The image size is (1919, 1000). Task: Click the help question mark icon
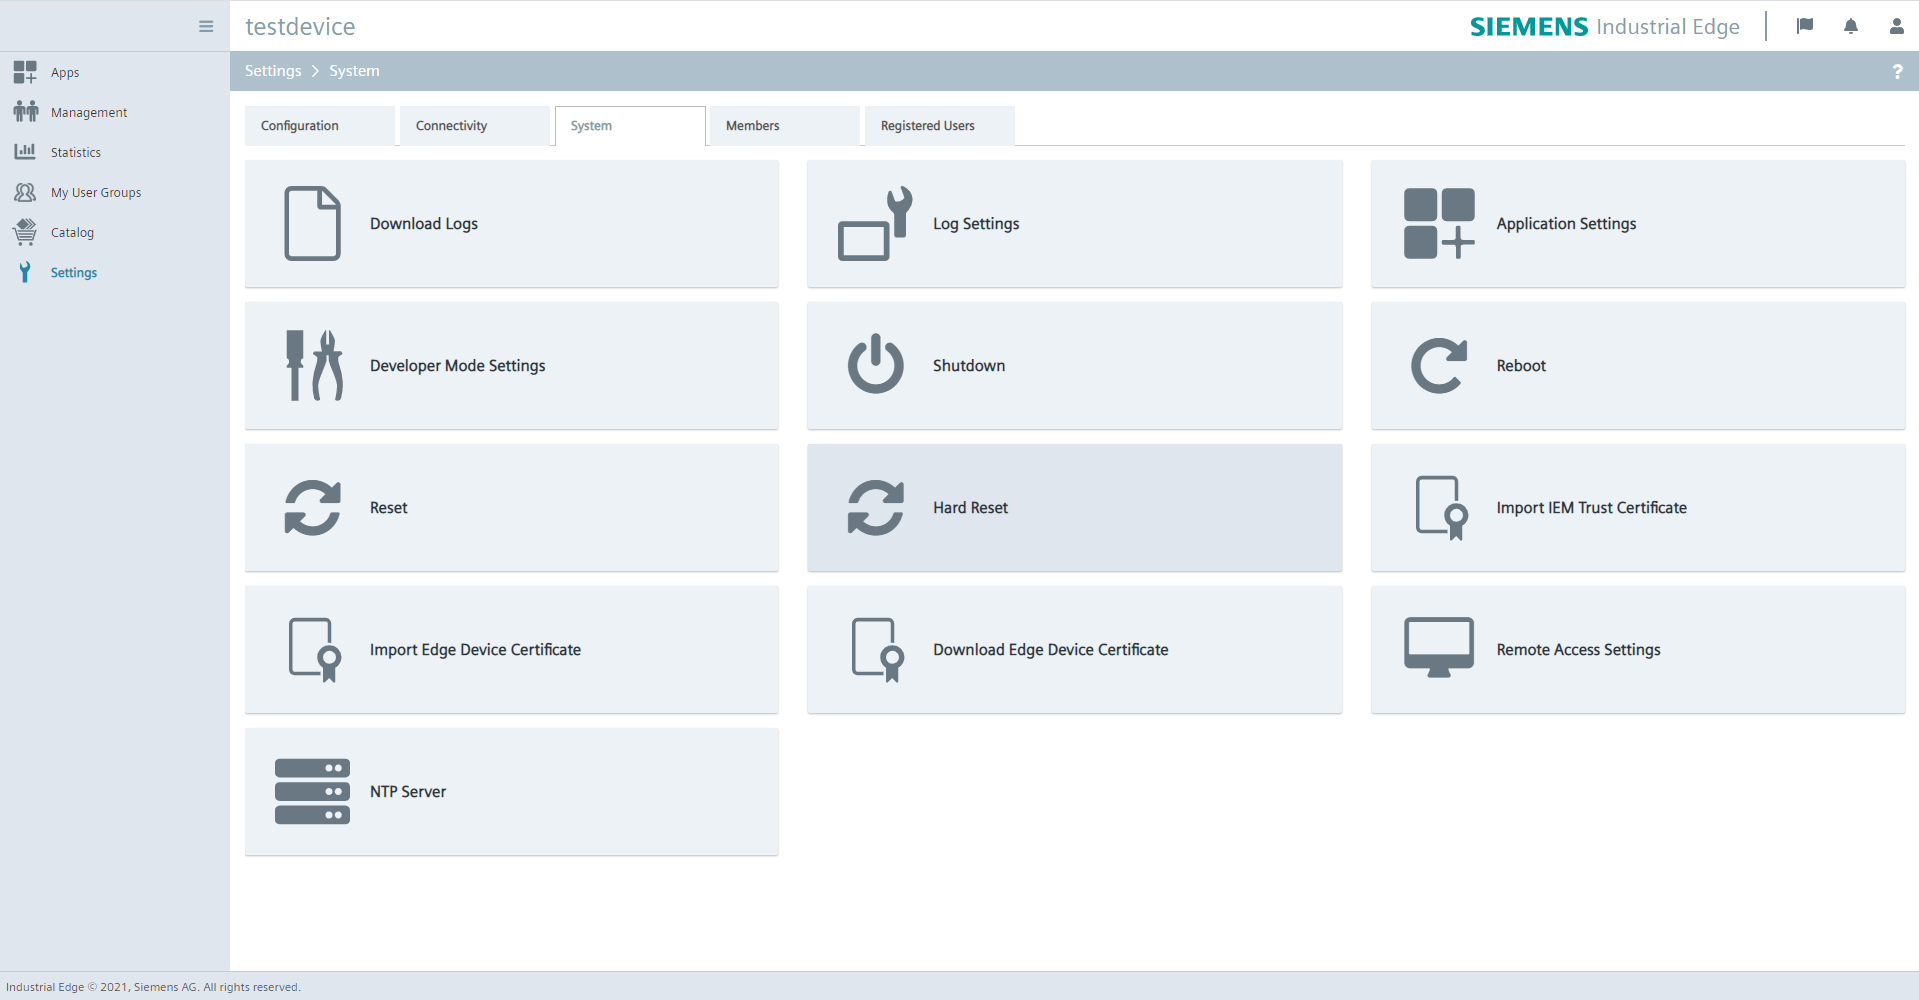click(x=1897, y=72)
